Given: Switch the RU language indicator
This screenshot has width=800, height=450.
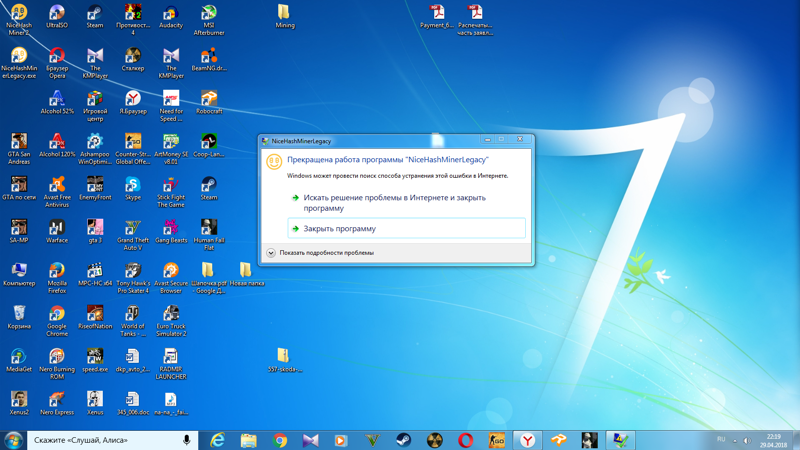Looking at the screenshot, I should coord(721,439).
